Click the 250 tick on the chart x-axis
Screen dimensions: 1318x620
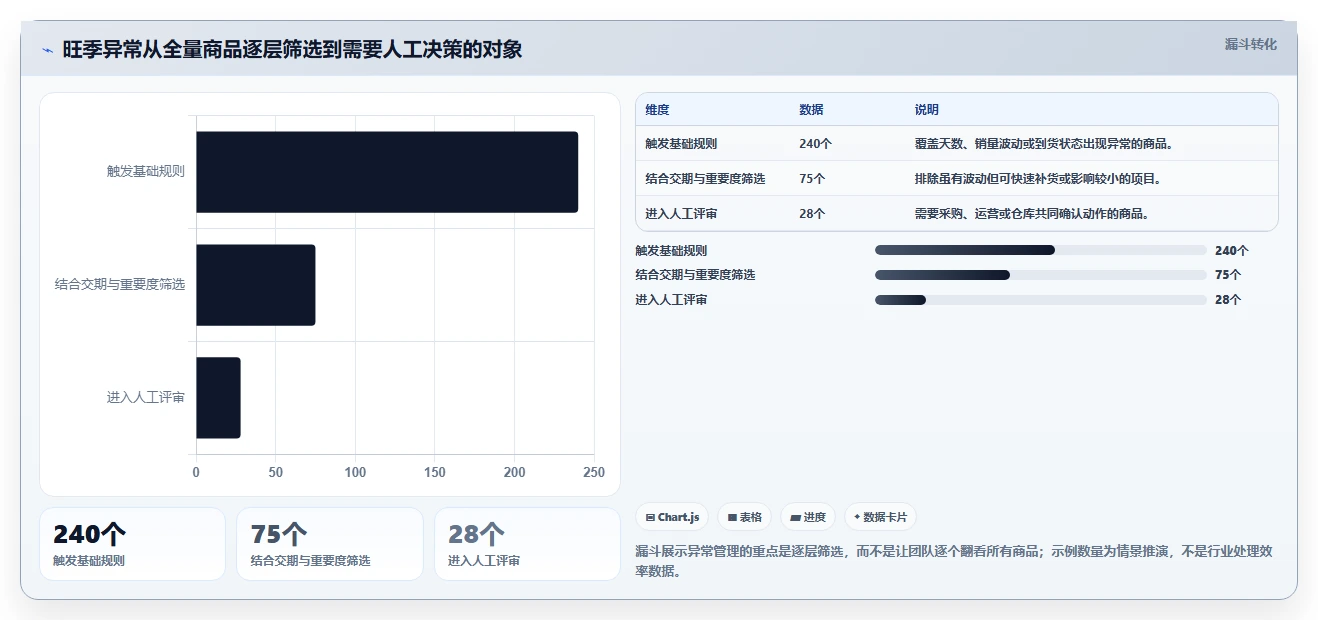594,473
